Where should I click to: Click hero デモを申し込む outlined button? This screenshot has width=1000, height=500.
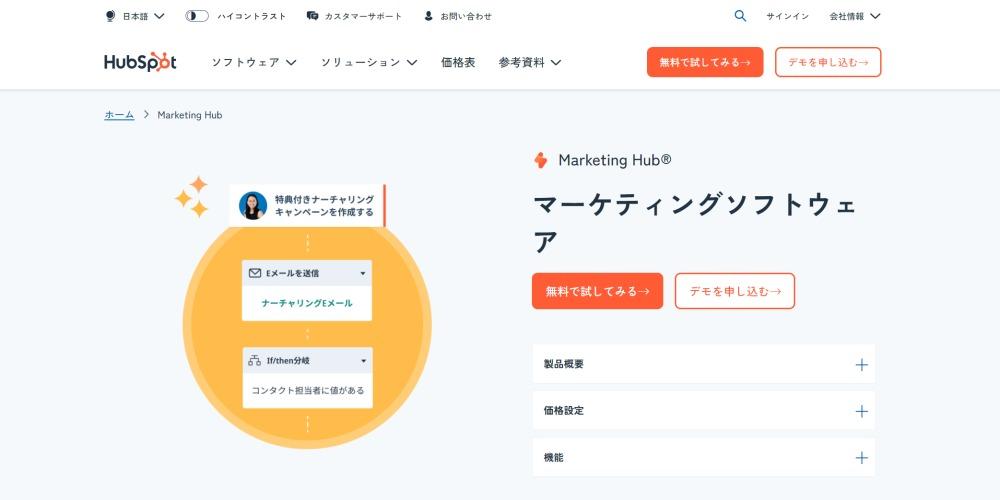coord(735,291)
